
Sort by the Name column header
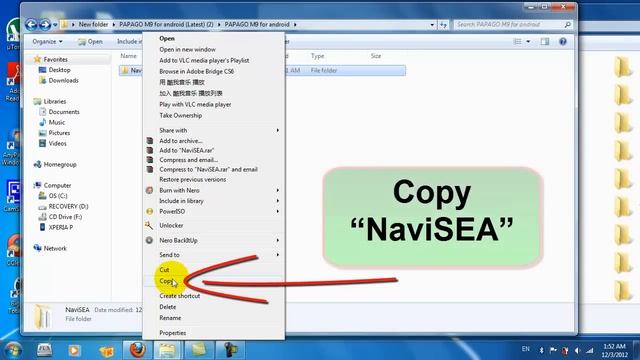tap(129, 56)
